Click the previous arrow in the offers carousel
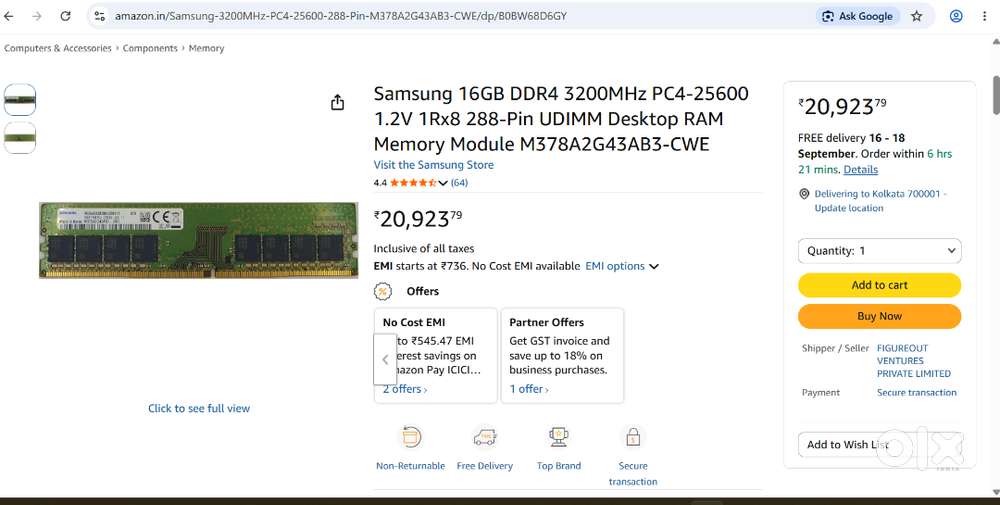Image resolution: width=1000 pixels, height=505 pixels. click(385, 360)
